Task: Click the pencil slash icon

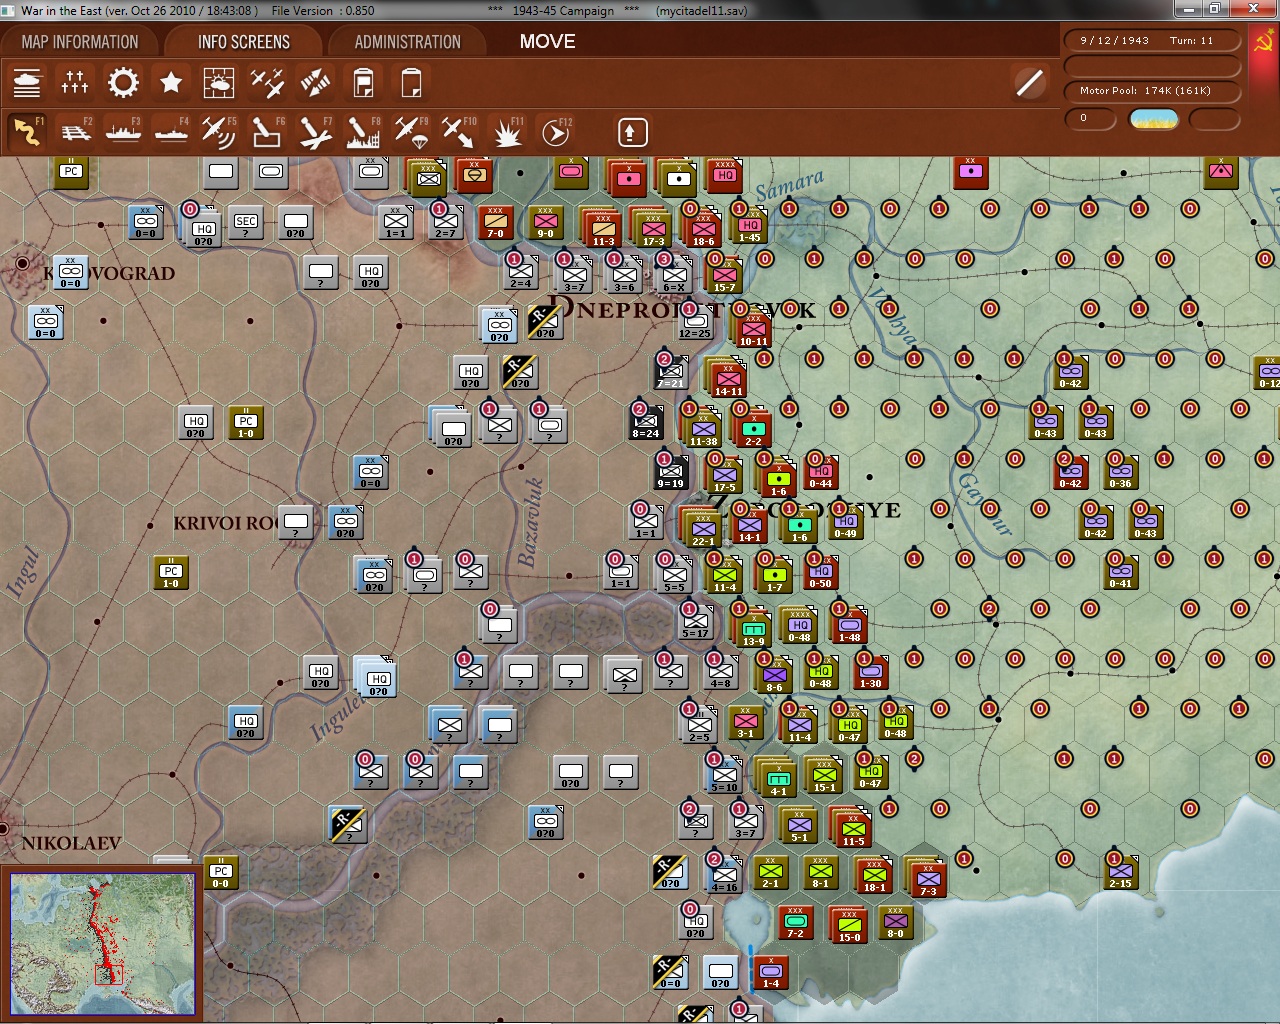Action: coord(1029,83)
